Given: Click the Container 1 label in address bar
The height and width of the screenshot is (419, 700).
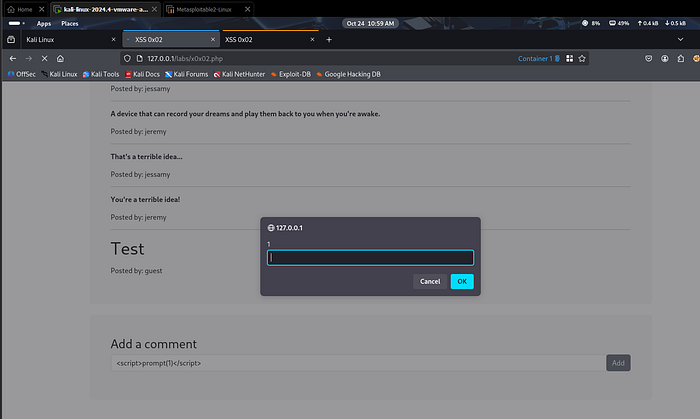Looking at the screenshot, I should click(x=538, y=58).
